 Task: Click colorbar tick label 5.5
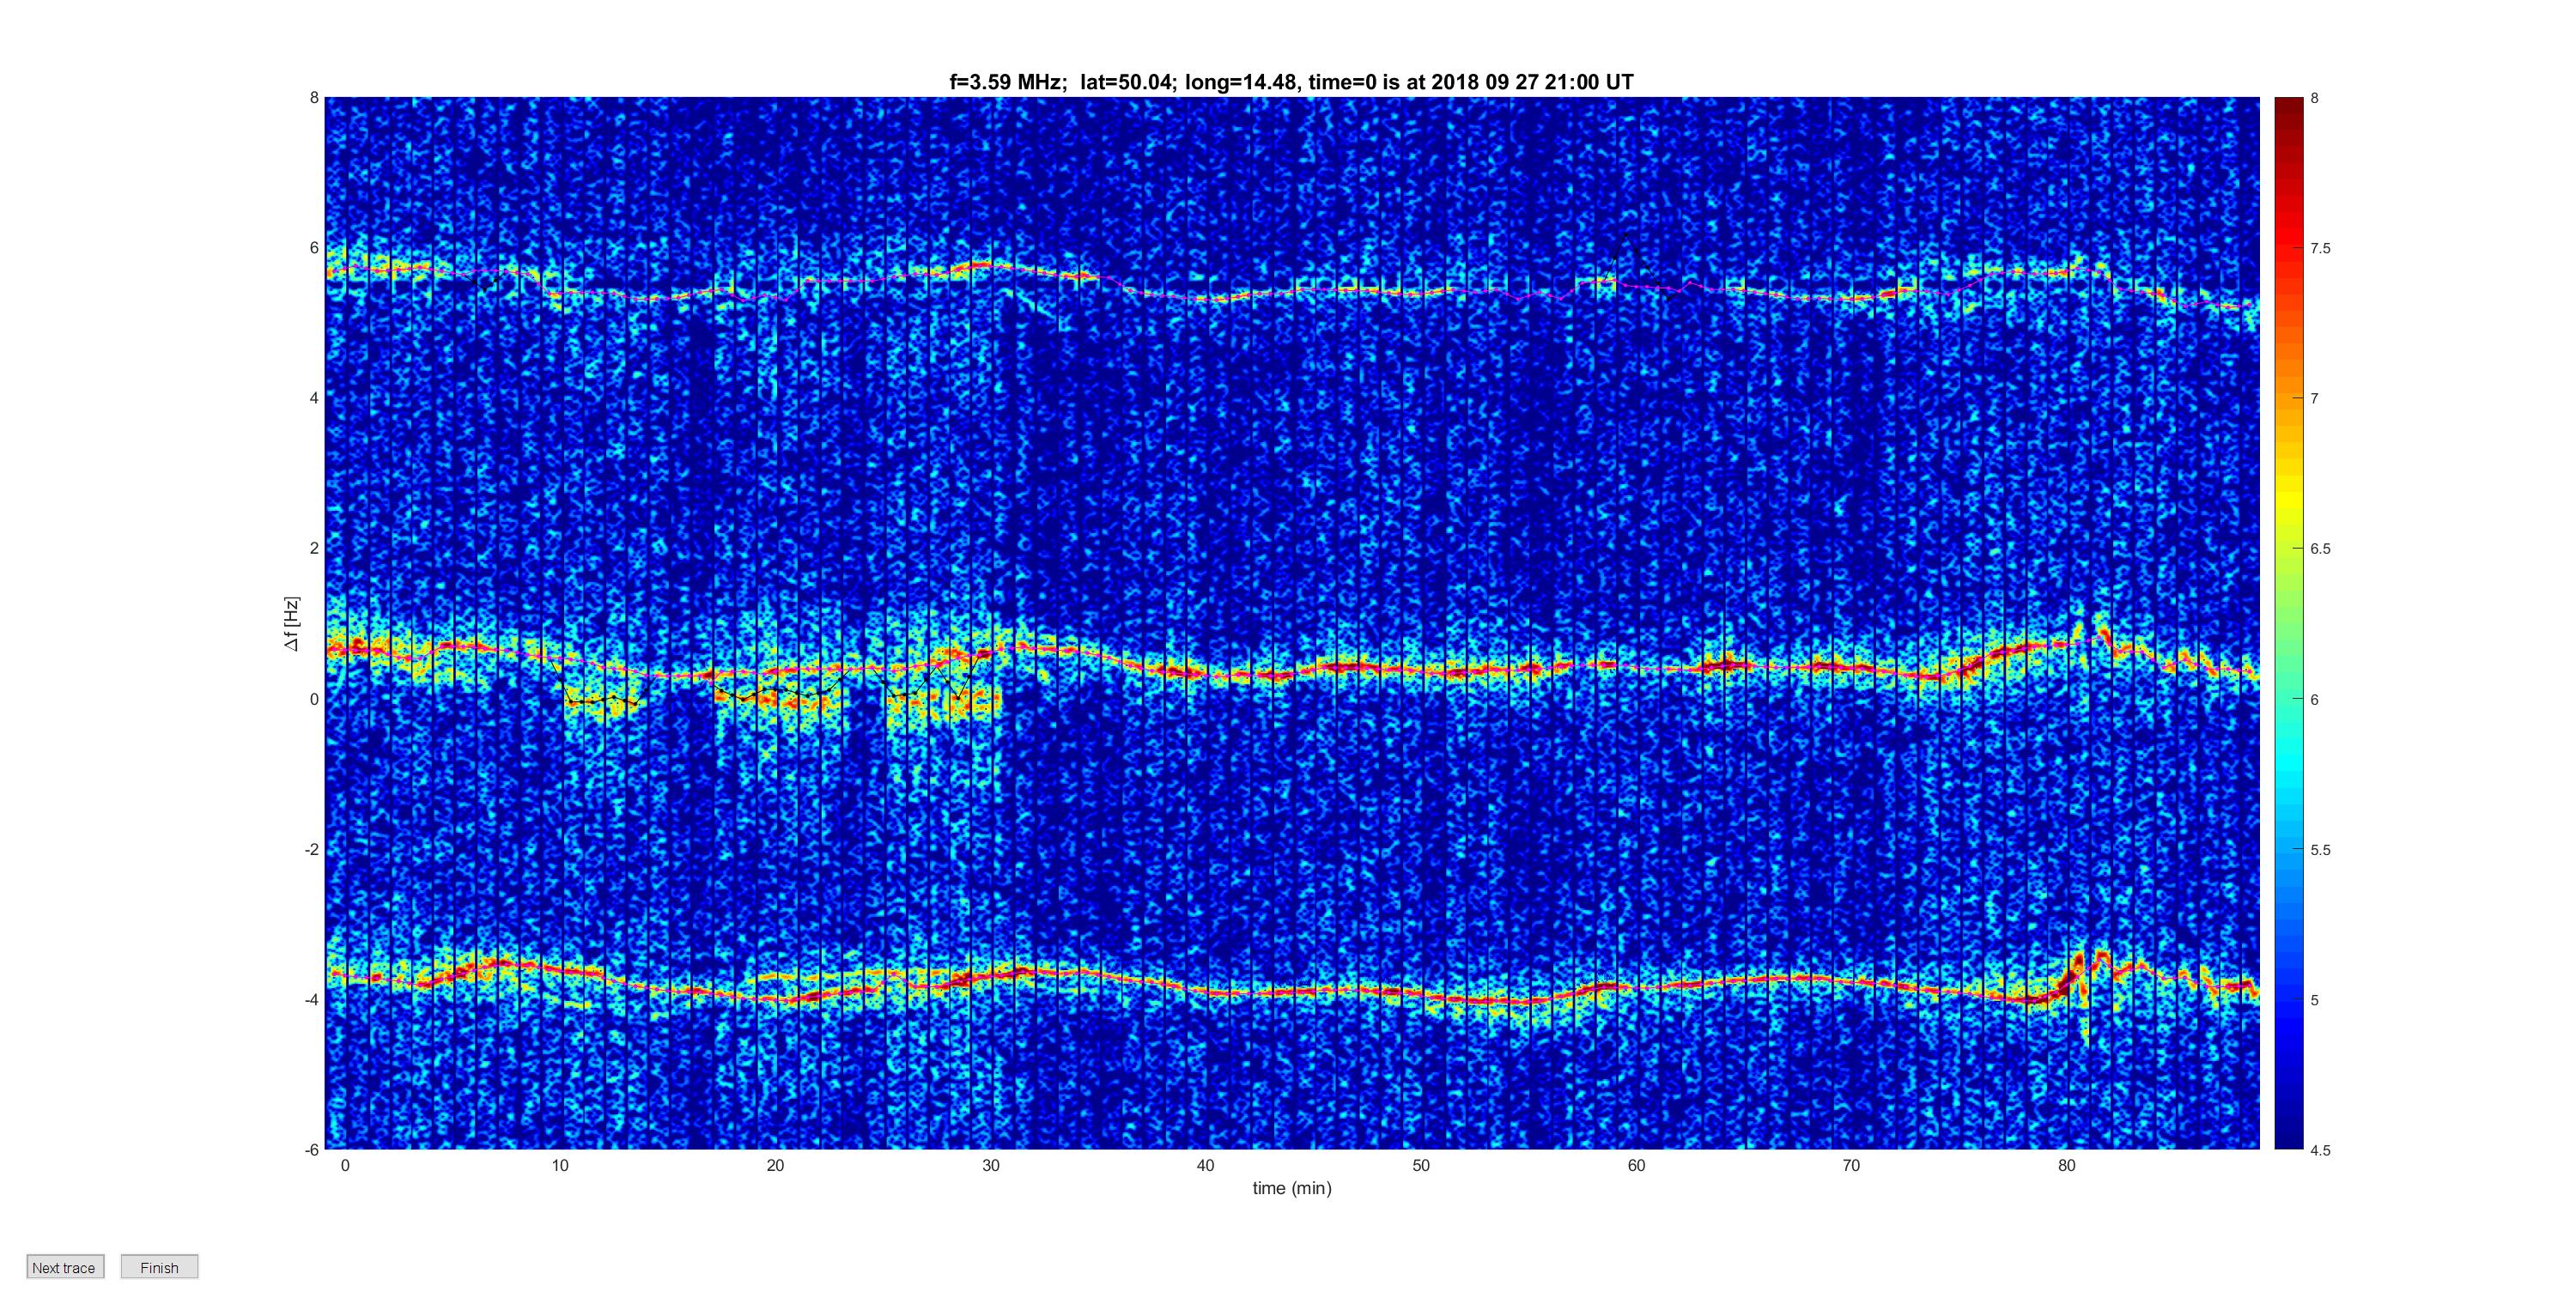click(x=2320, y=850)
